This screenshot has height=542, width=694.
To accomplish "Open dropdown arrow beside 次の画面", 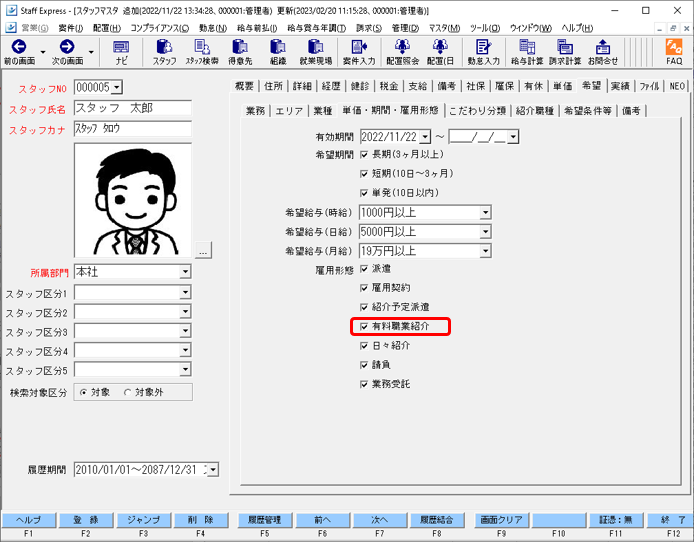I will point(91,52).
